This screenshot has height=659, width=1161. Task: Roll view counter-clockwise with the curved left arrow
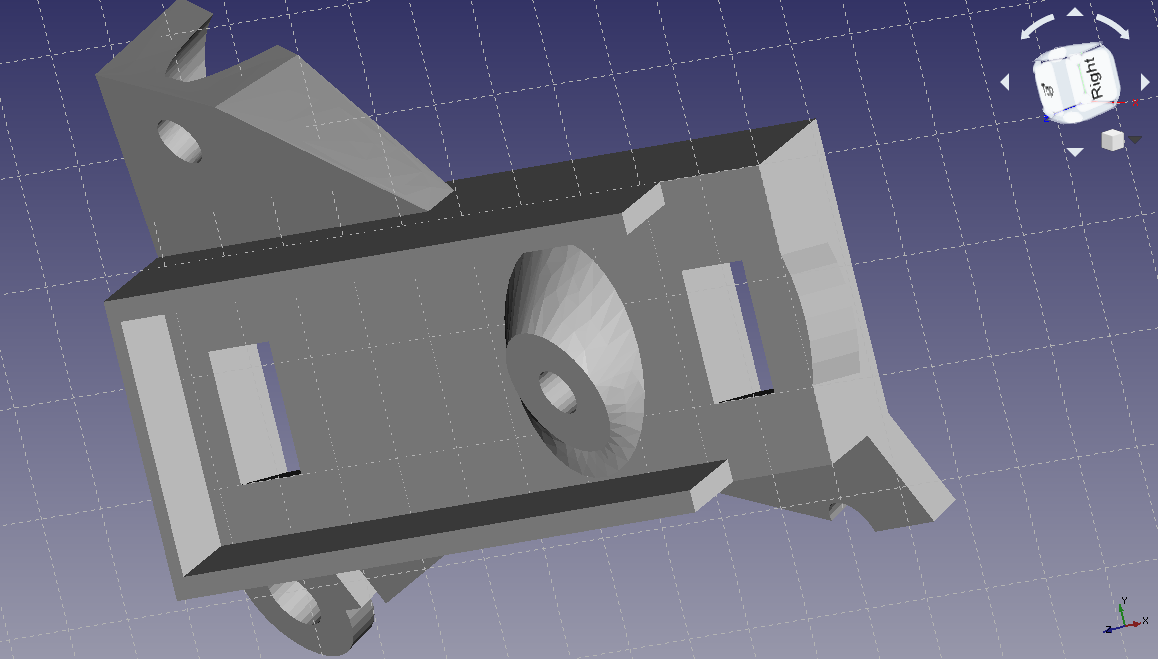click(x=1037, y=26)
